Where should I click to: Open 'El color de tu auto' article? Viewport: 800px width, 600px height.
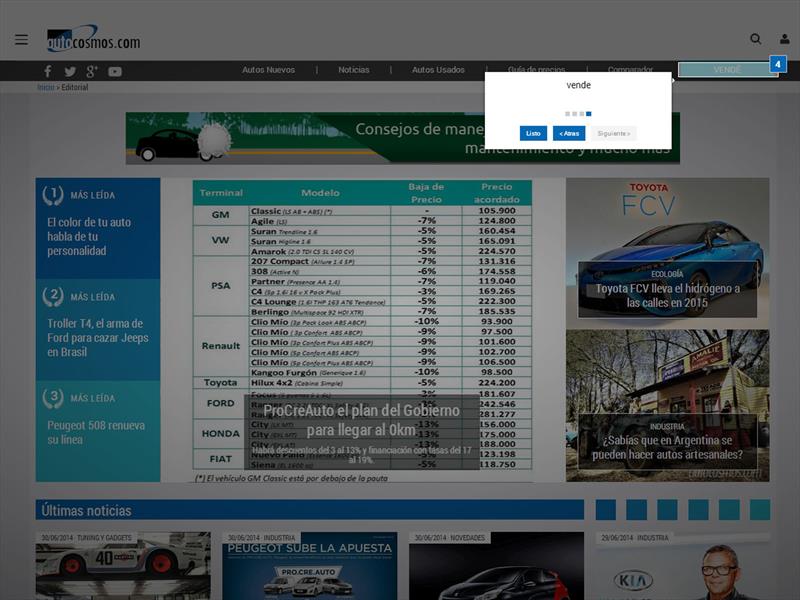pyautogui.click(x=89, y=236)
